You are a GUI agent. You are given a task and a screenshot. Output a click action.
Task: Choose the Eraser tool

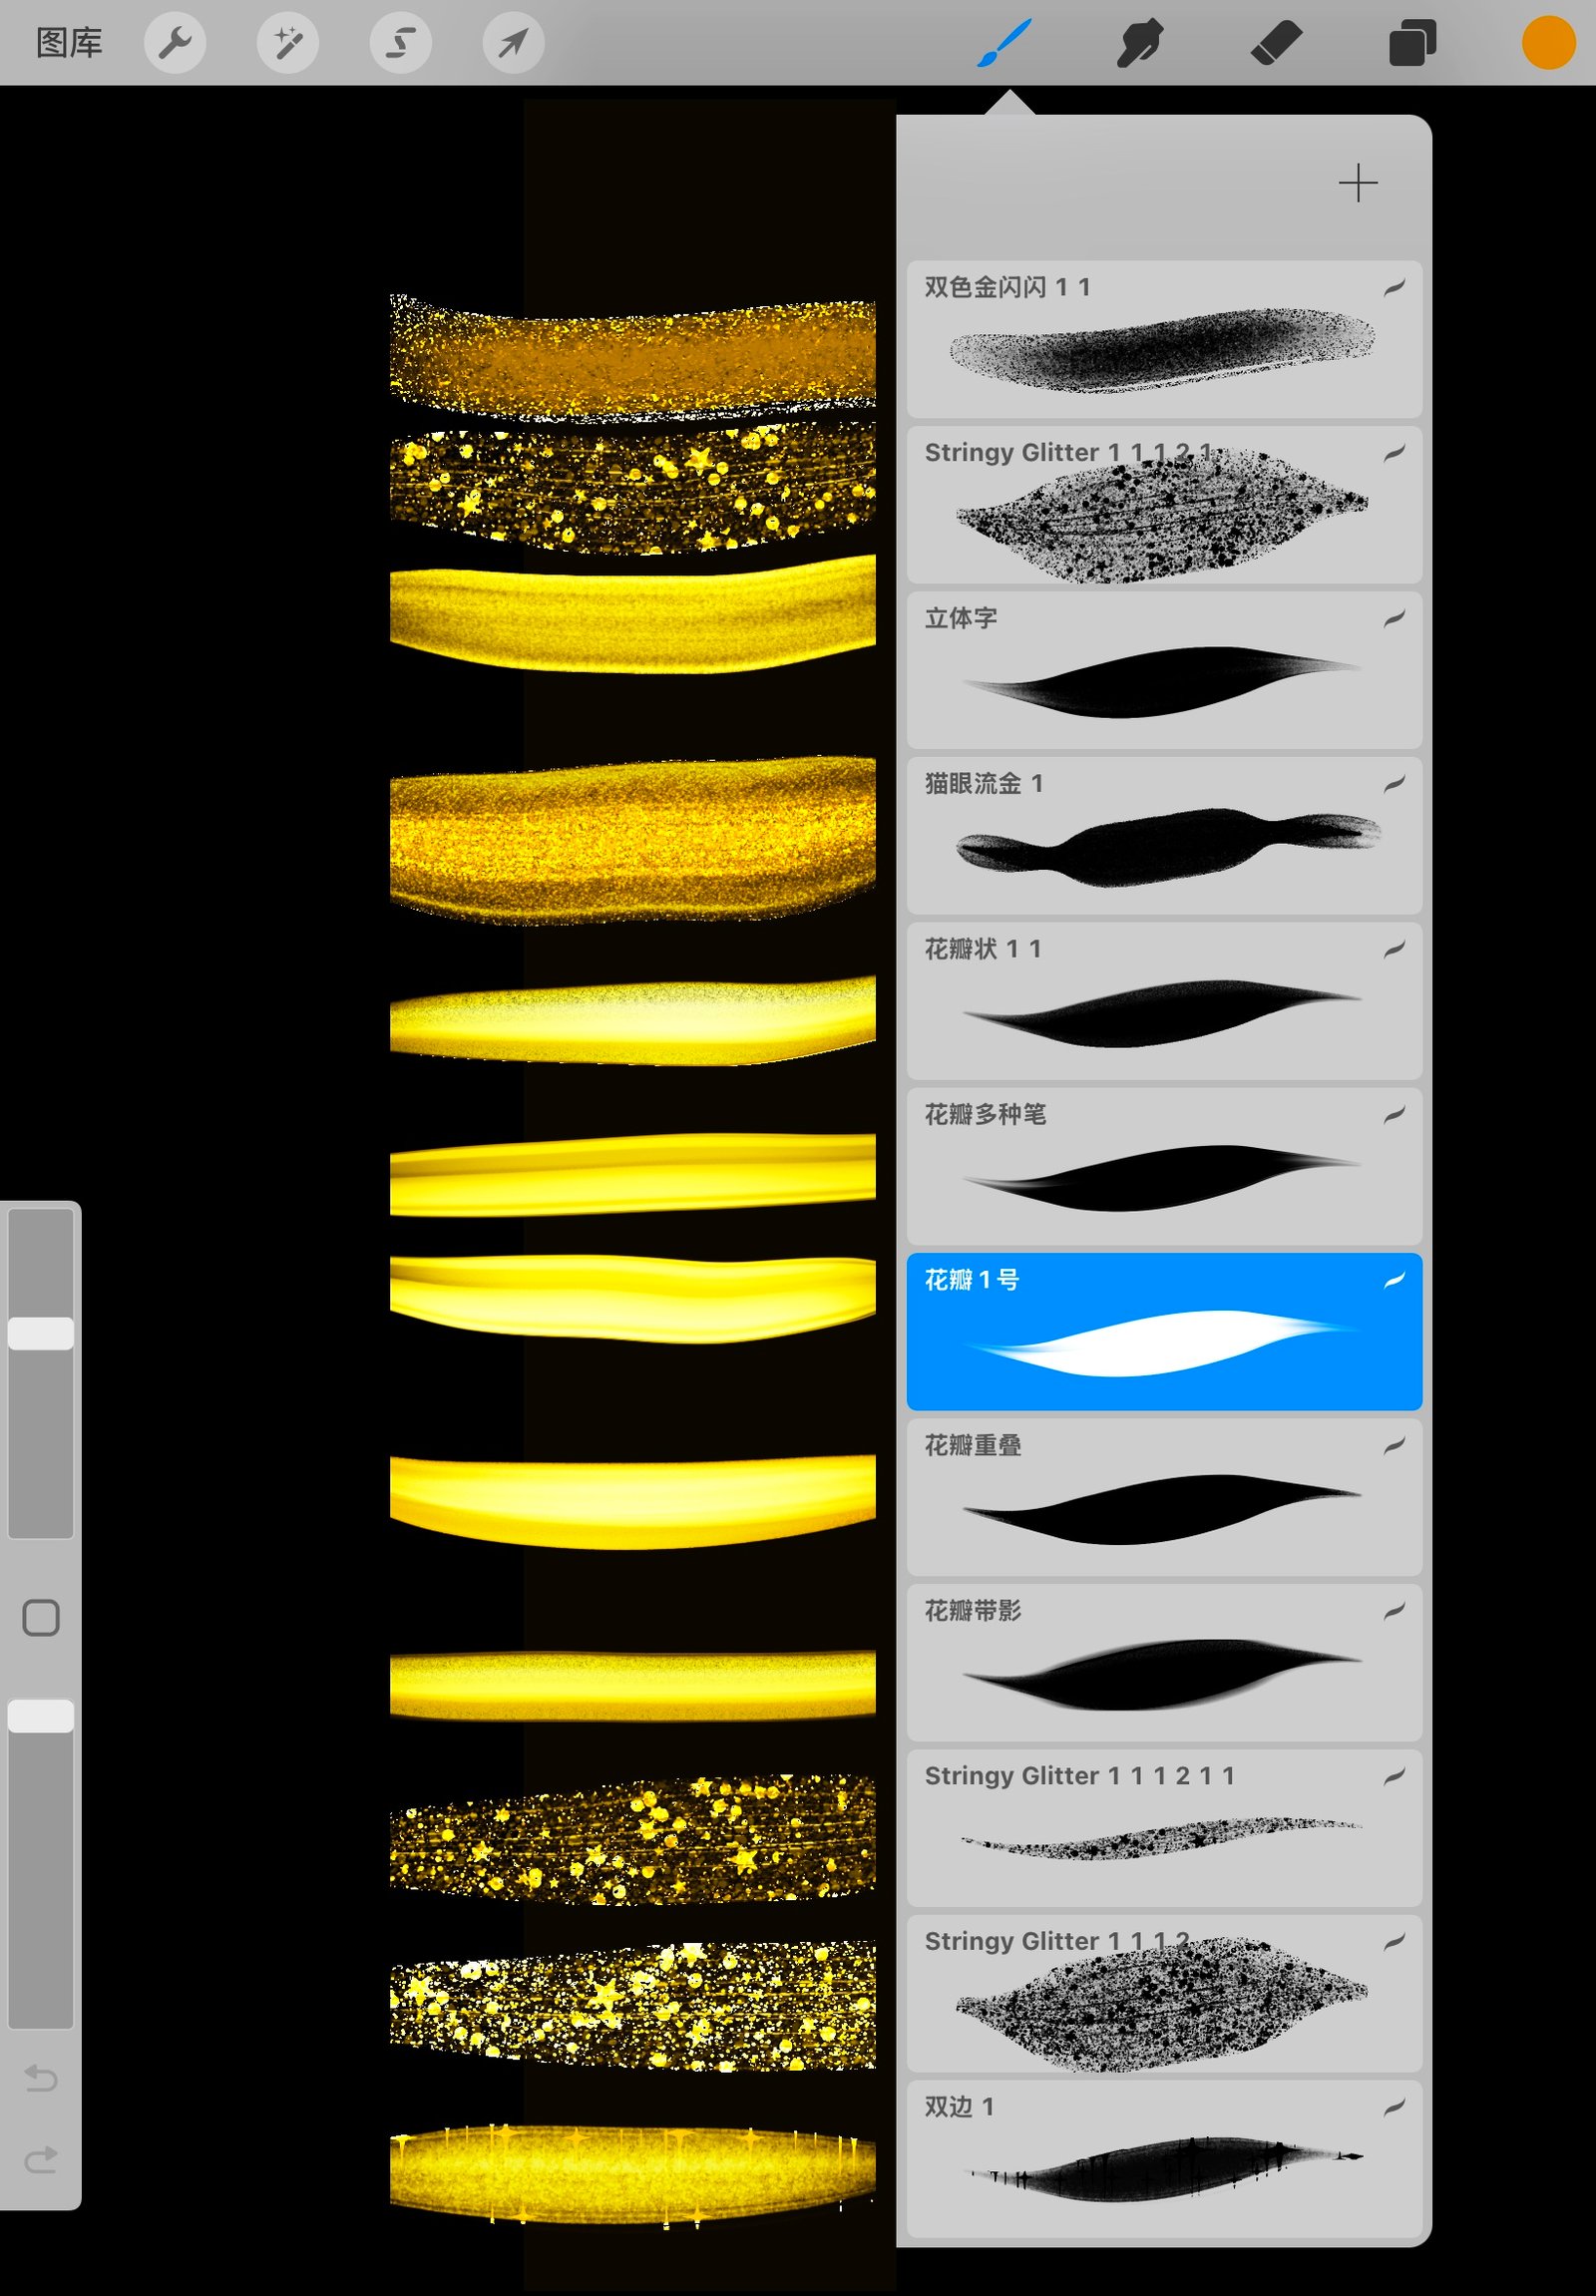coord(1276,43)
